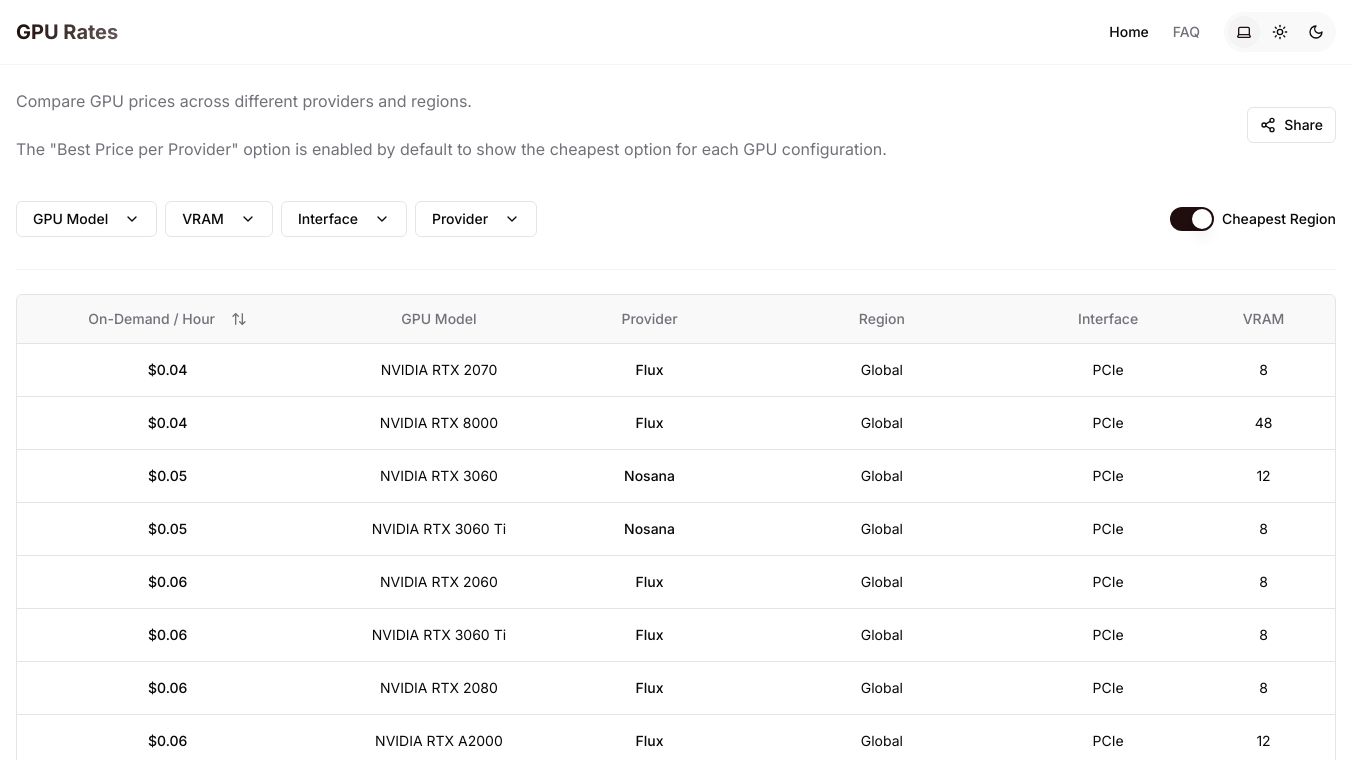Open the FAQ nav item
The image size is (1352, 760).
click(1186, 32)
